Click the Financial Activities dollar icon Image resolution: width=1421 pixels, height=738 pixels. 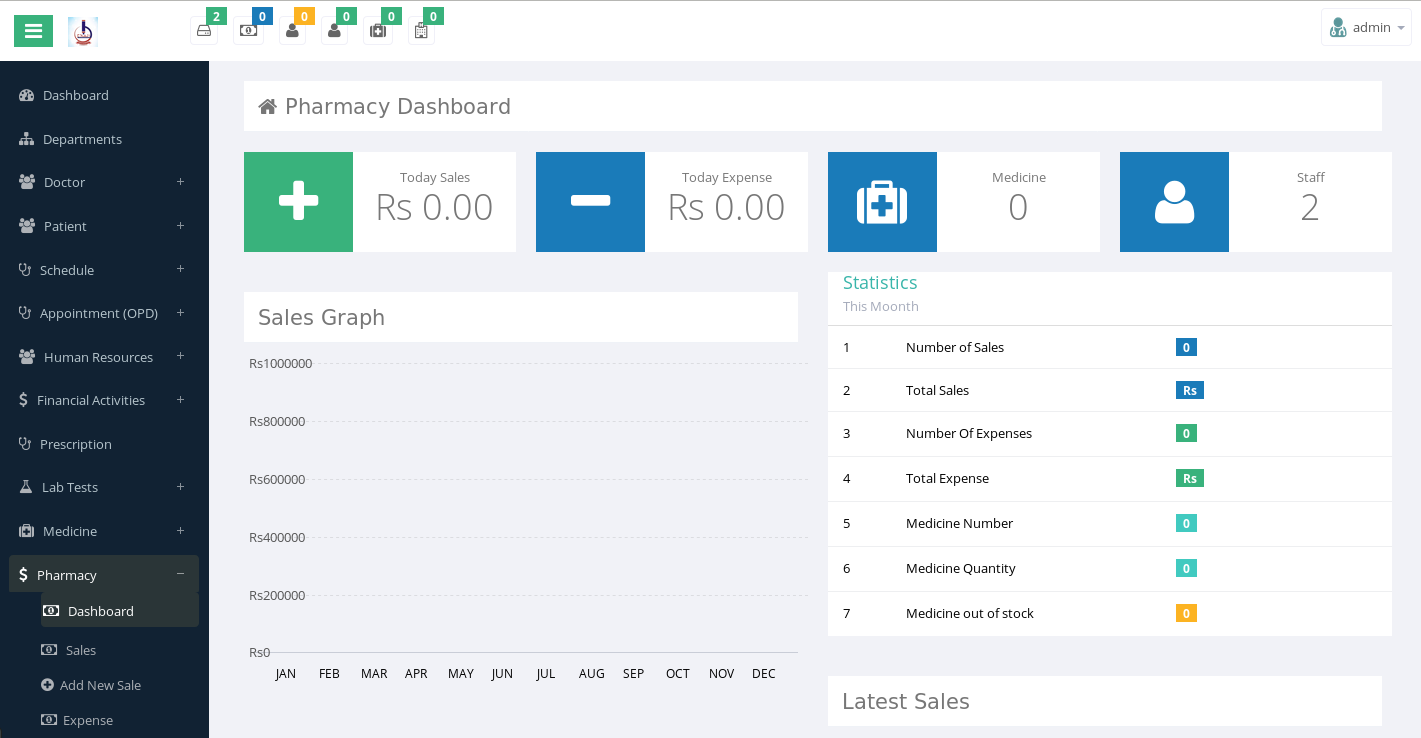23,400
